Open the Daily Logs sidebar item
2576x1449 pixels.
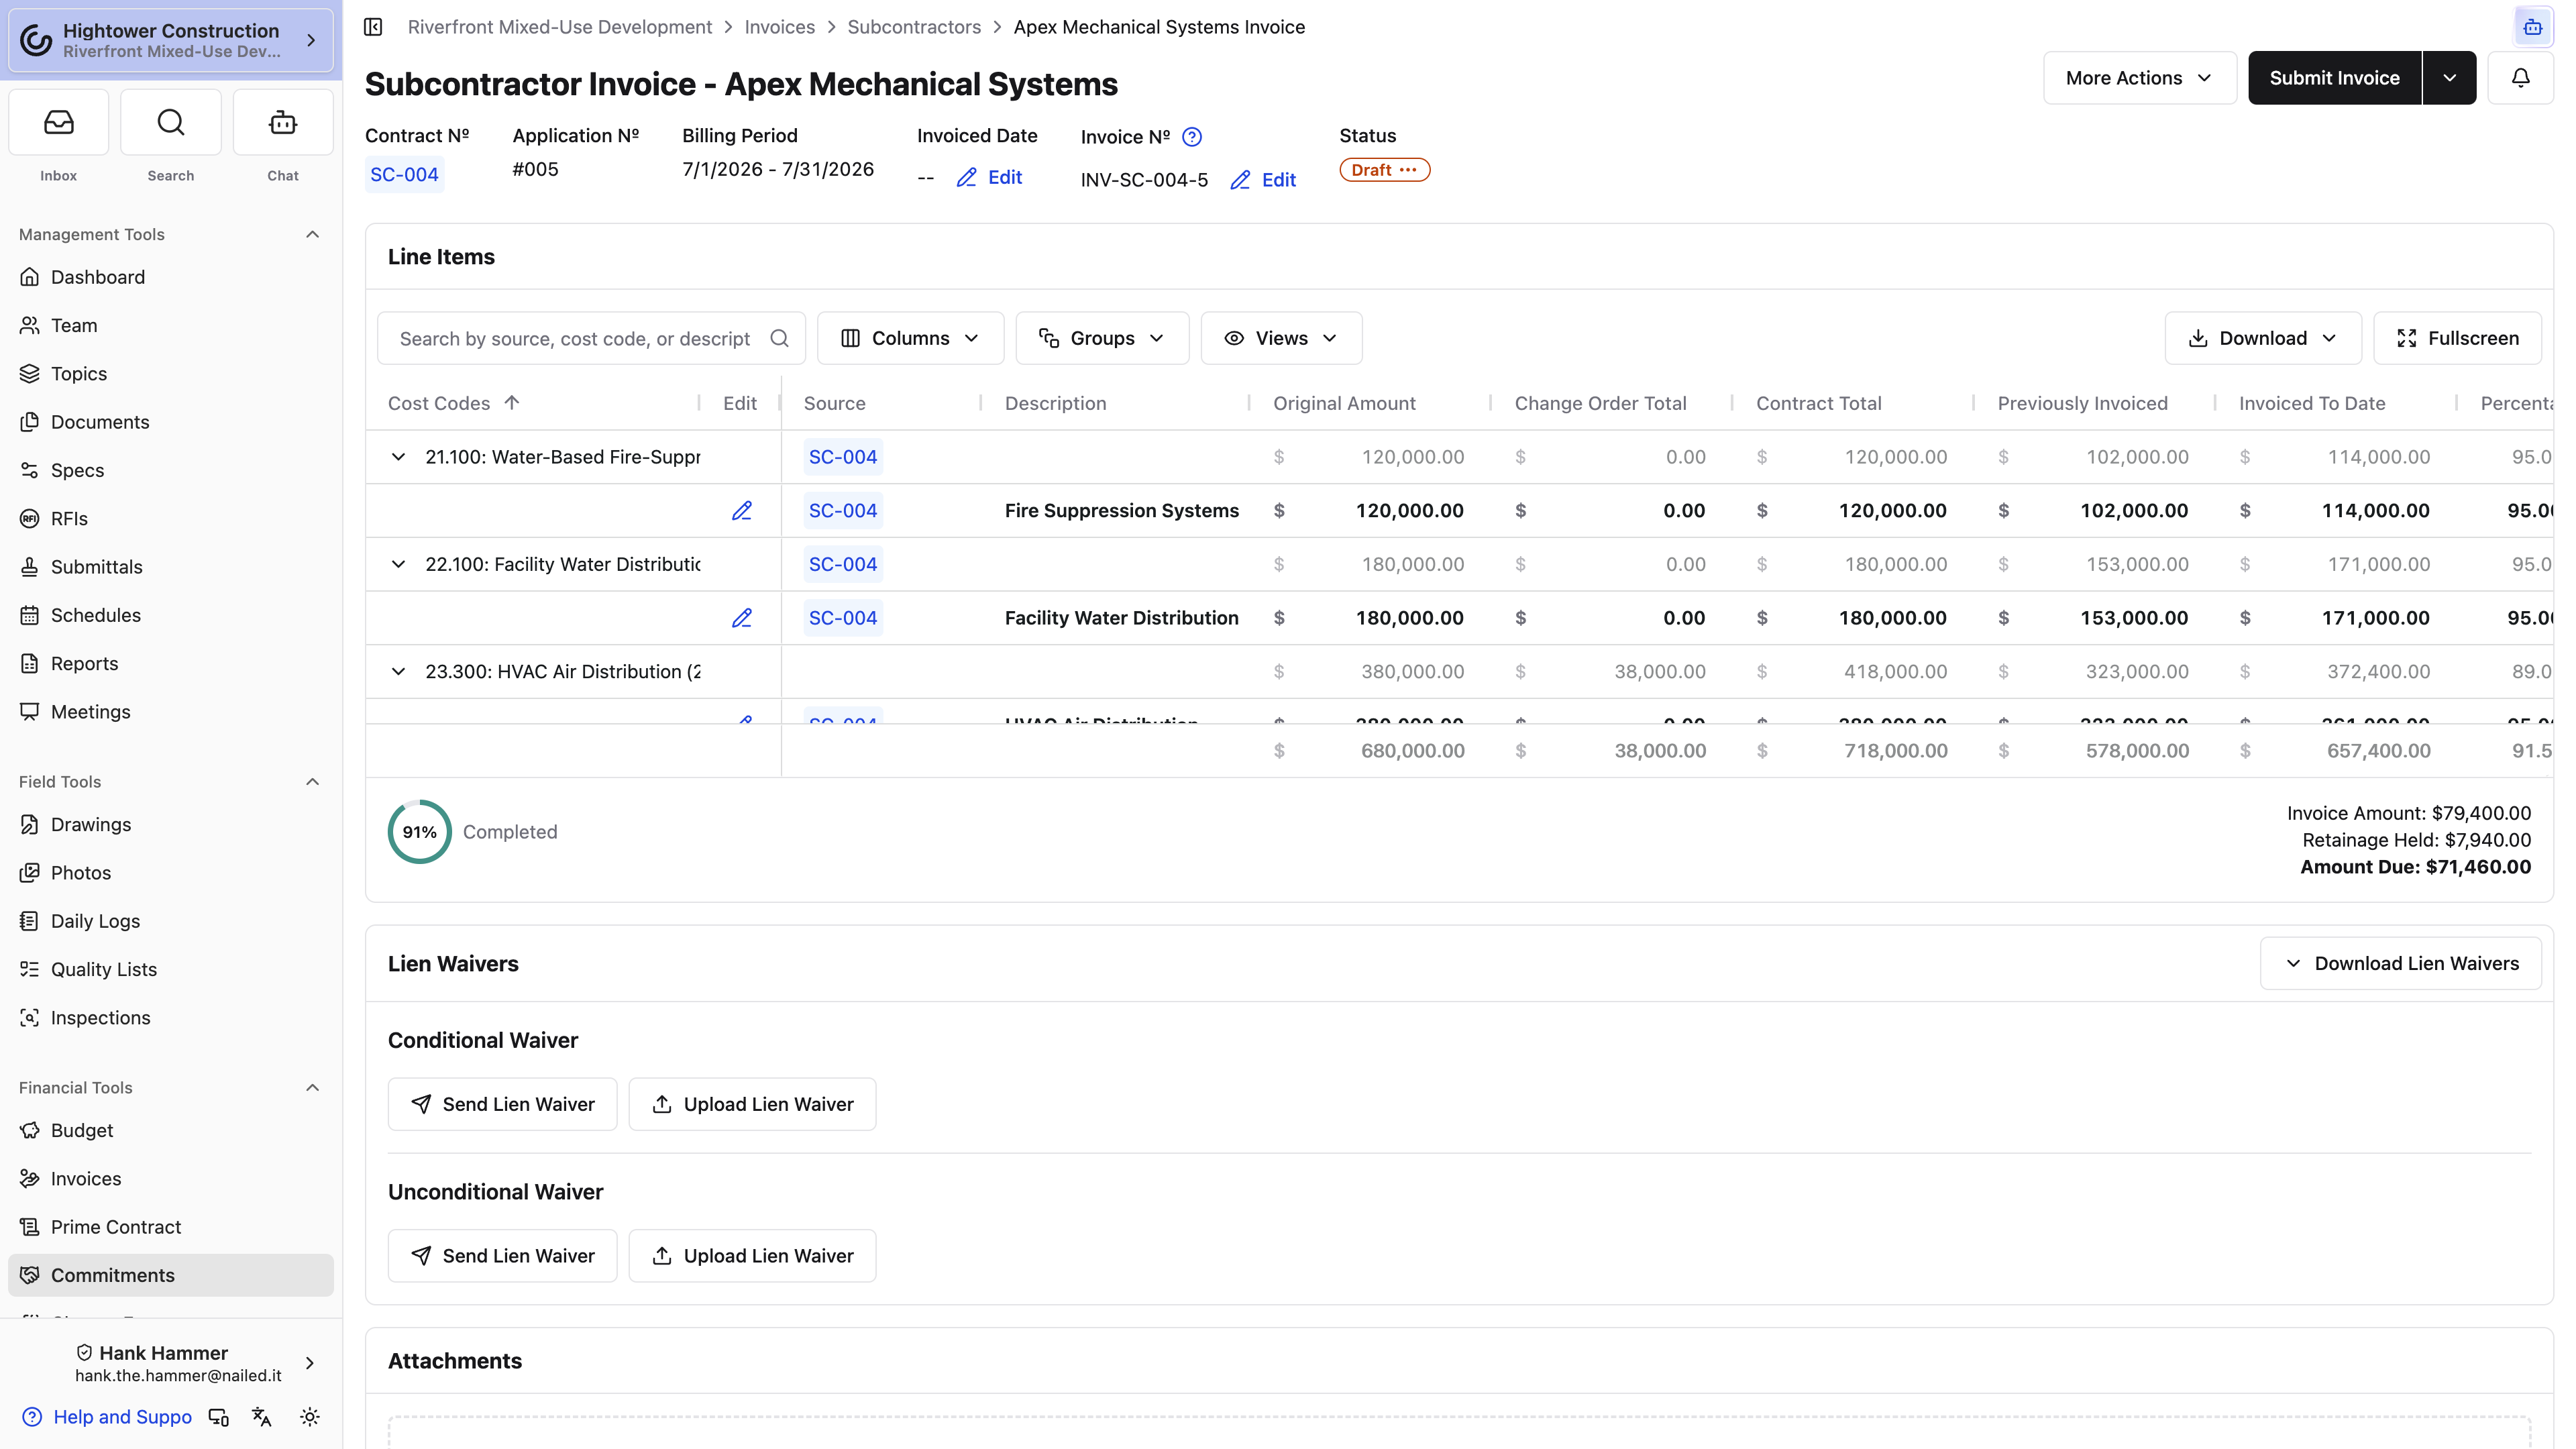(x=171, y=921)
